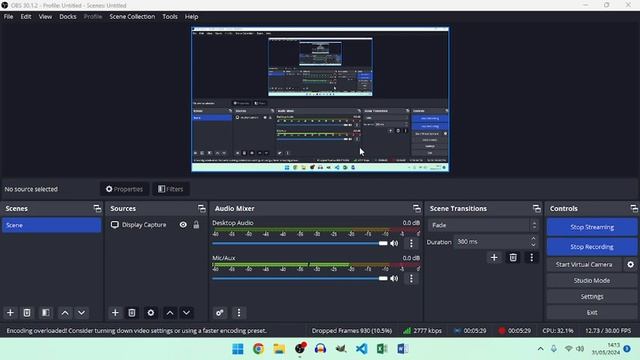Open the File menu
640x360 pixels.
point(9,17)
